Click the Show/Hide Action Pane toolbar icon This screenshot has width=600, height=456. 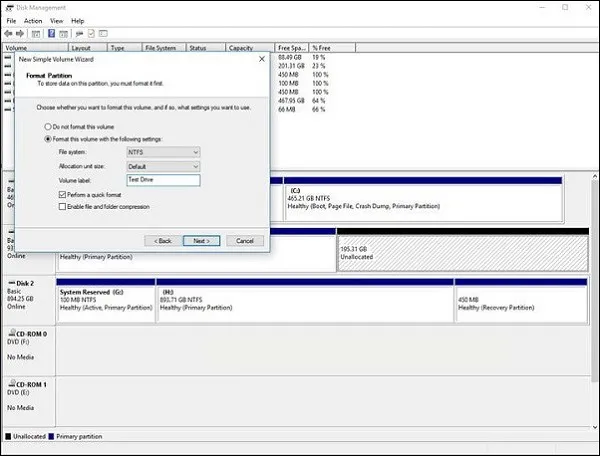64,34
